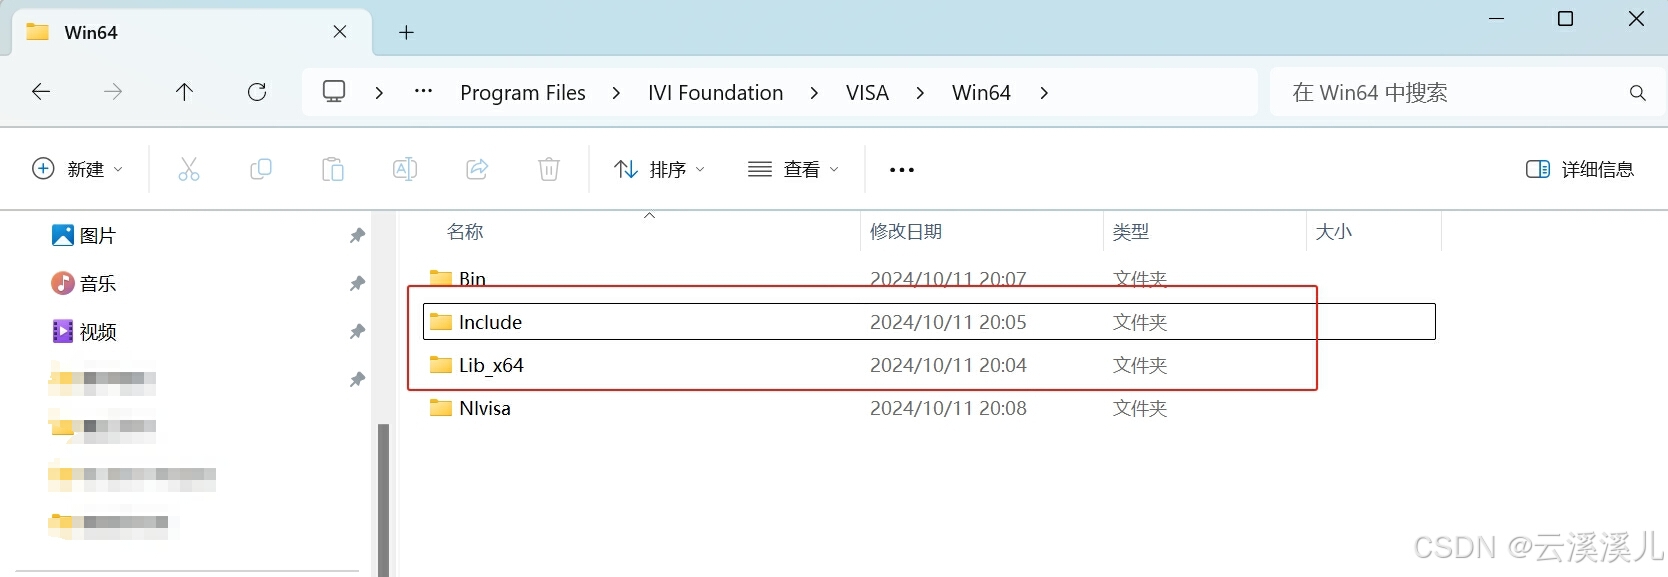Navigate to VISA breadcrumb
1668x577 pixels.
tap(867, 93)
